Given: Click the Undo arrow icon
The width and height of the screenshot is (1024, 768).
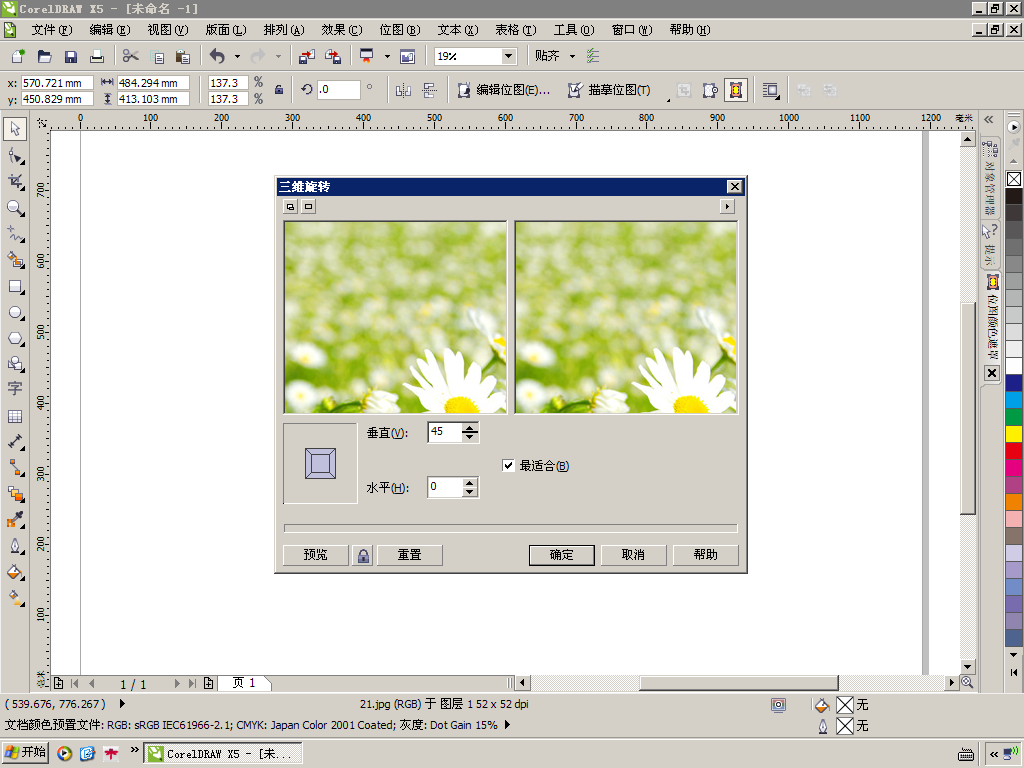Looking at the screenshot, I should [x=217, y=57].
